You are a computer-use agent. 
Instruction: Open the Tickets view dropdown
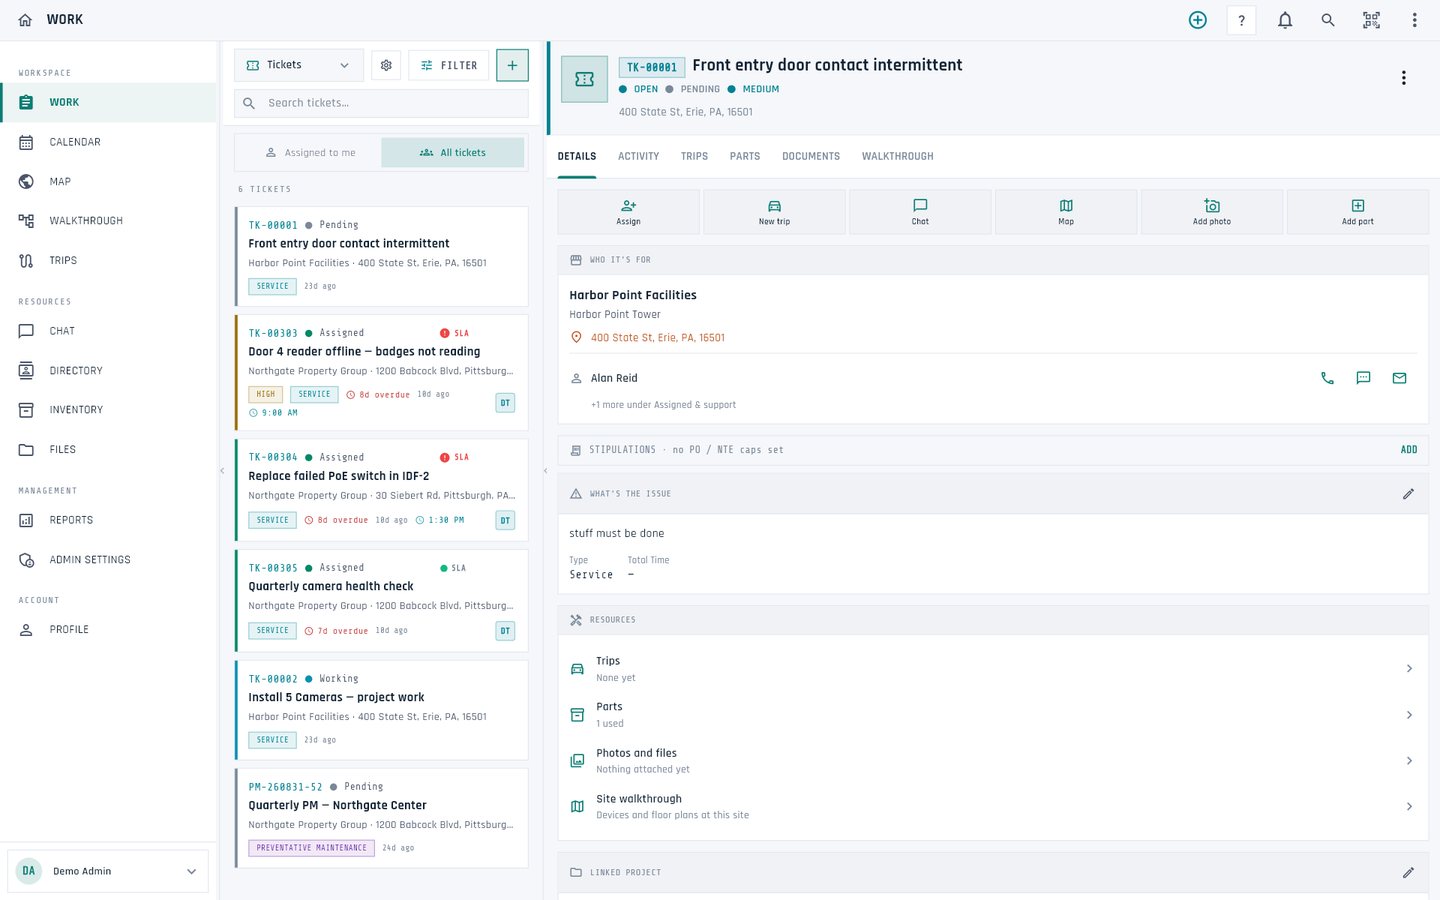tap(299, 65)
